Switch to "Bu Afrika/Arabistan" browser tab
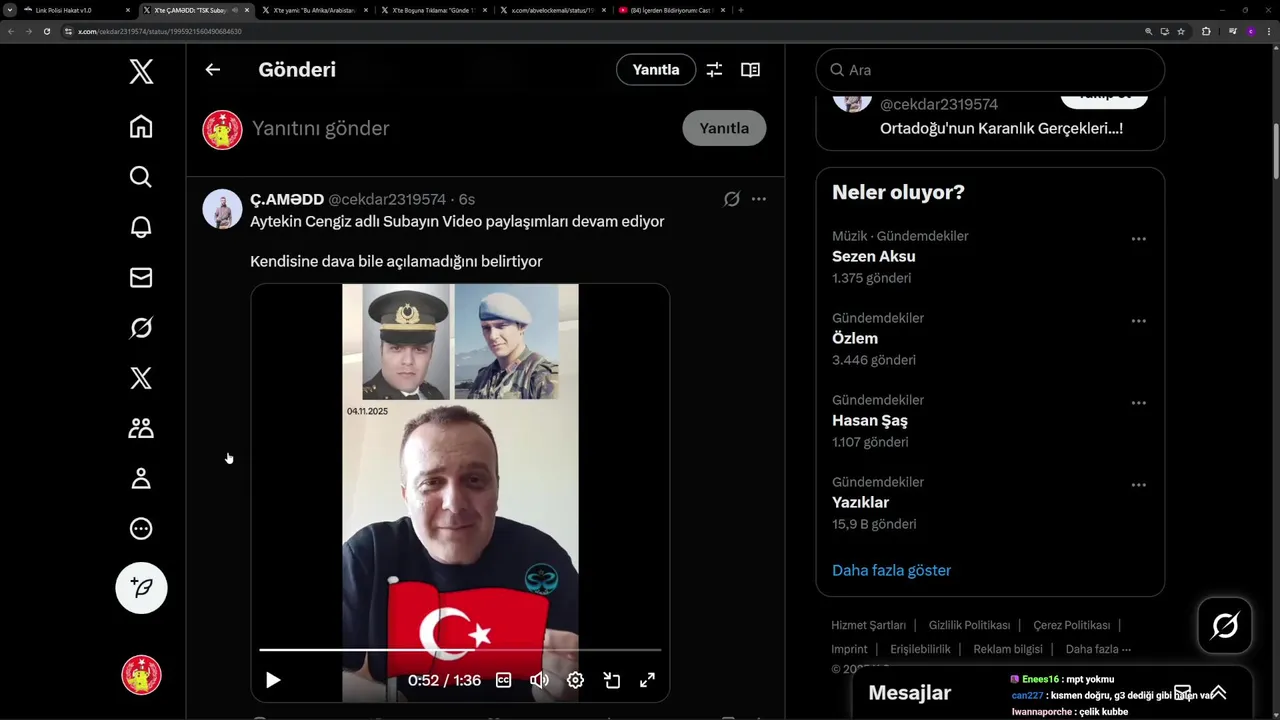This screenshot has width=1280, height=720. [x=314, y=10]
